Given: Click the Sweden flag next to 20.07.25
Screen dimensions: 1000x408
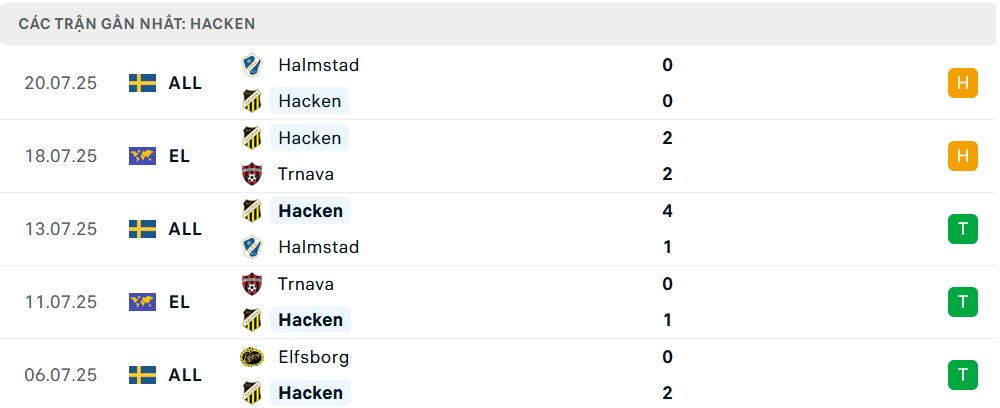Looking at the screenshot, I should tap(142, 83).
